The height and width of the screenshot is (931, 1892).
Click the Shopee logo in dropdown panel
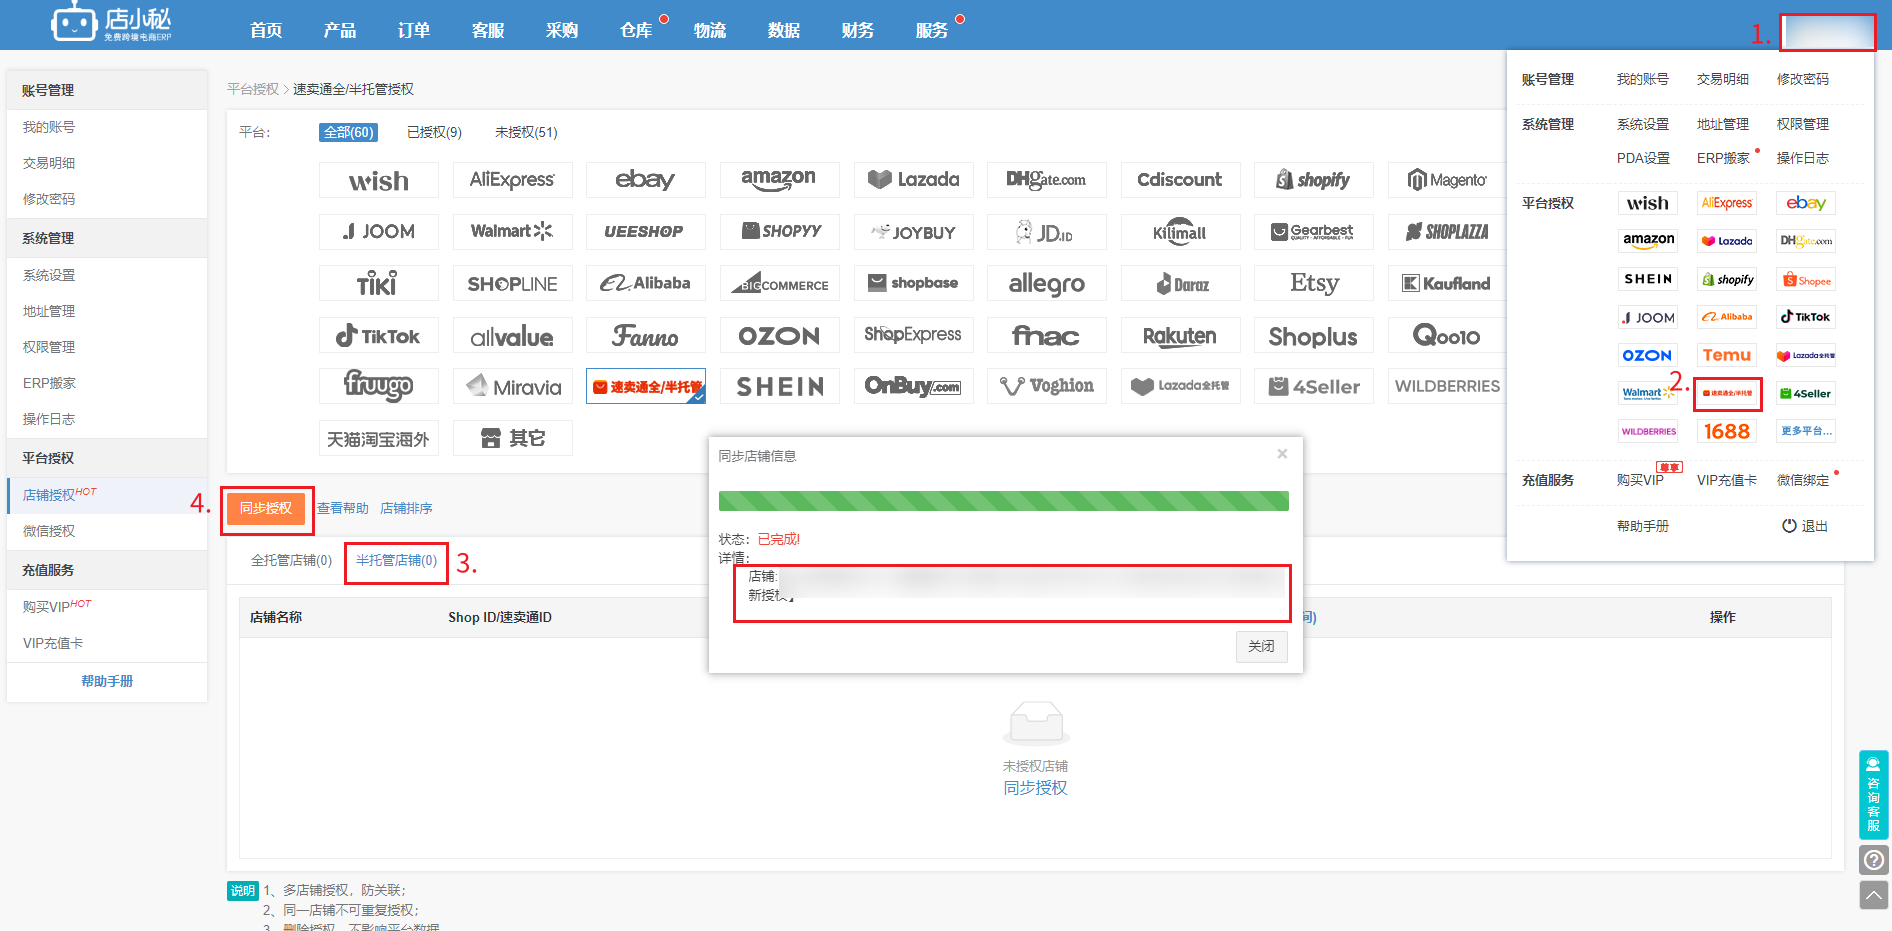(1806, 280)
